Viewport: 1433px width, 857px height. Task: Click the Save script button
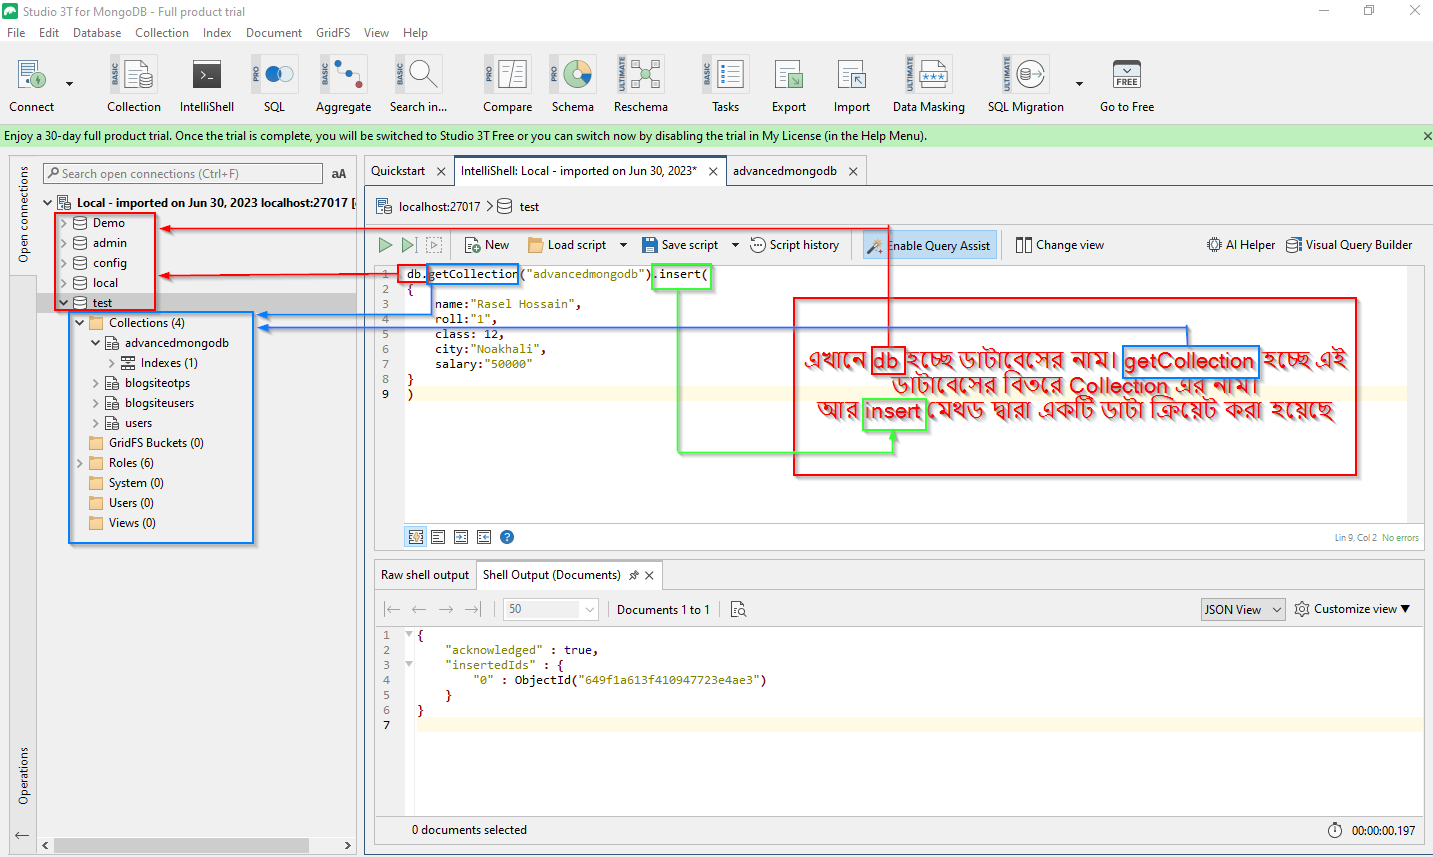680,245
